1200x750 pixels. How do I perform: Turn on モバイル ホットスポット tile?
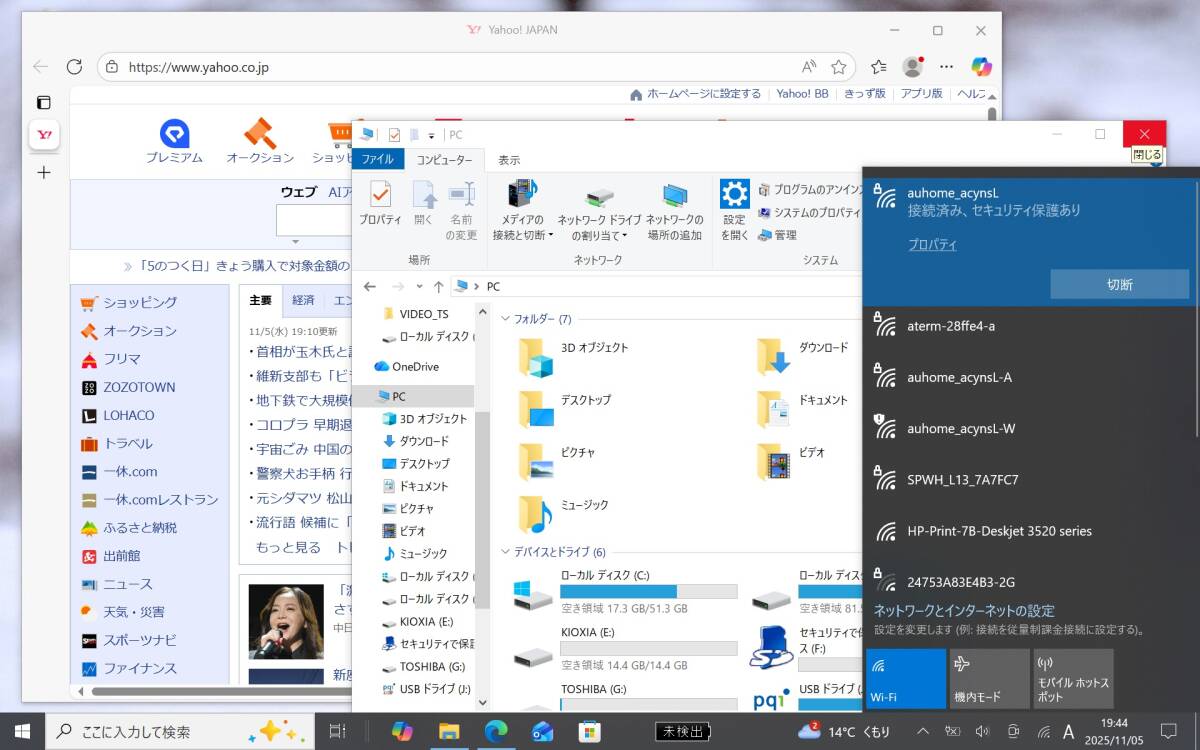tap(1073, 678)
